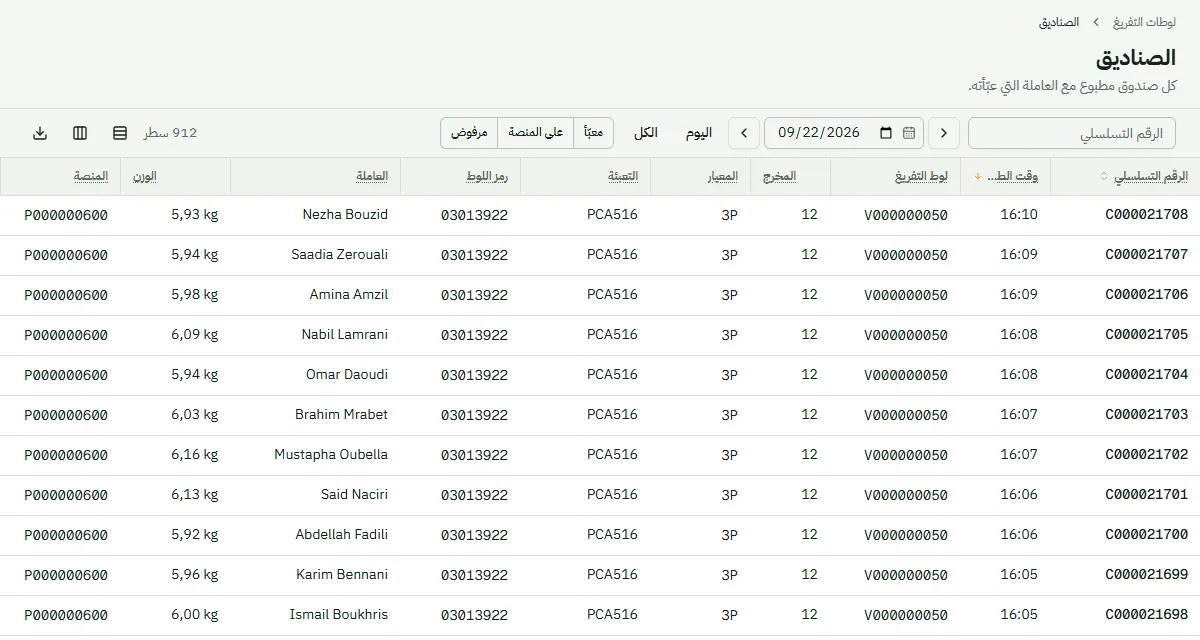Click worker name Nezha Bouzid
The height and width of the screenshot is (640, 1200).
pos(345,215)
